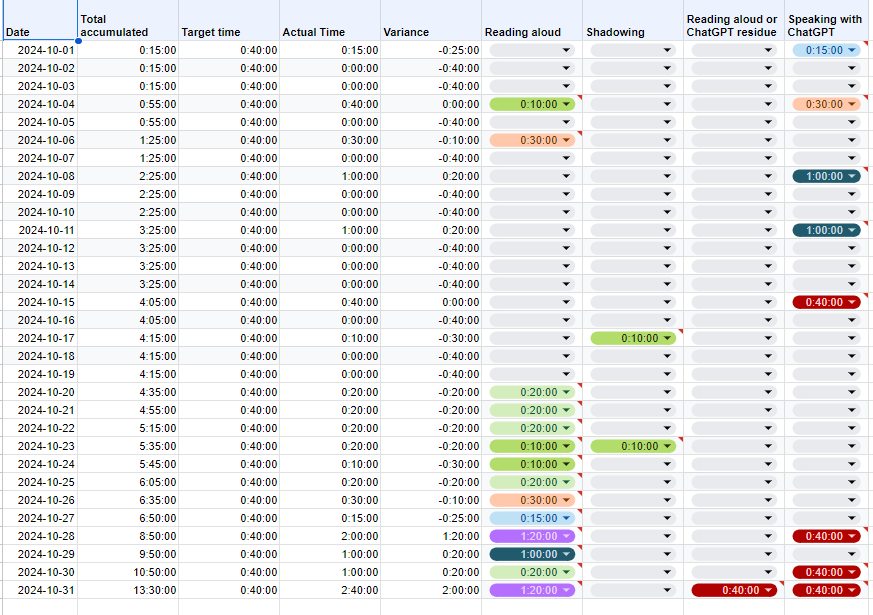Open Reading aloud 1:20:00 chip on 2024-10-28

pos(532,536)
